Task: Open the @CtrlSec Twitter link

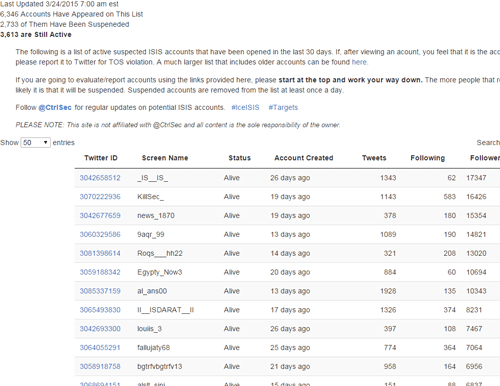Action: tap(55, 108)
